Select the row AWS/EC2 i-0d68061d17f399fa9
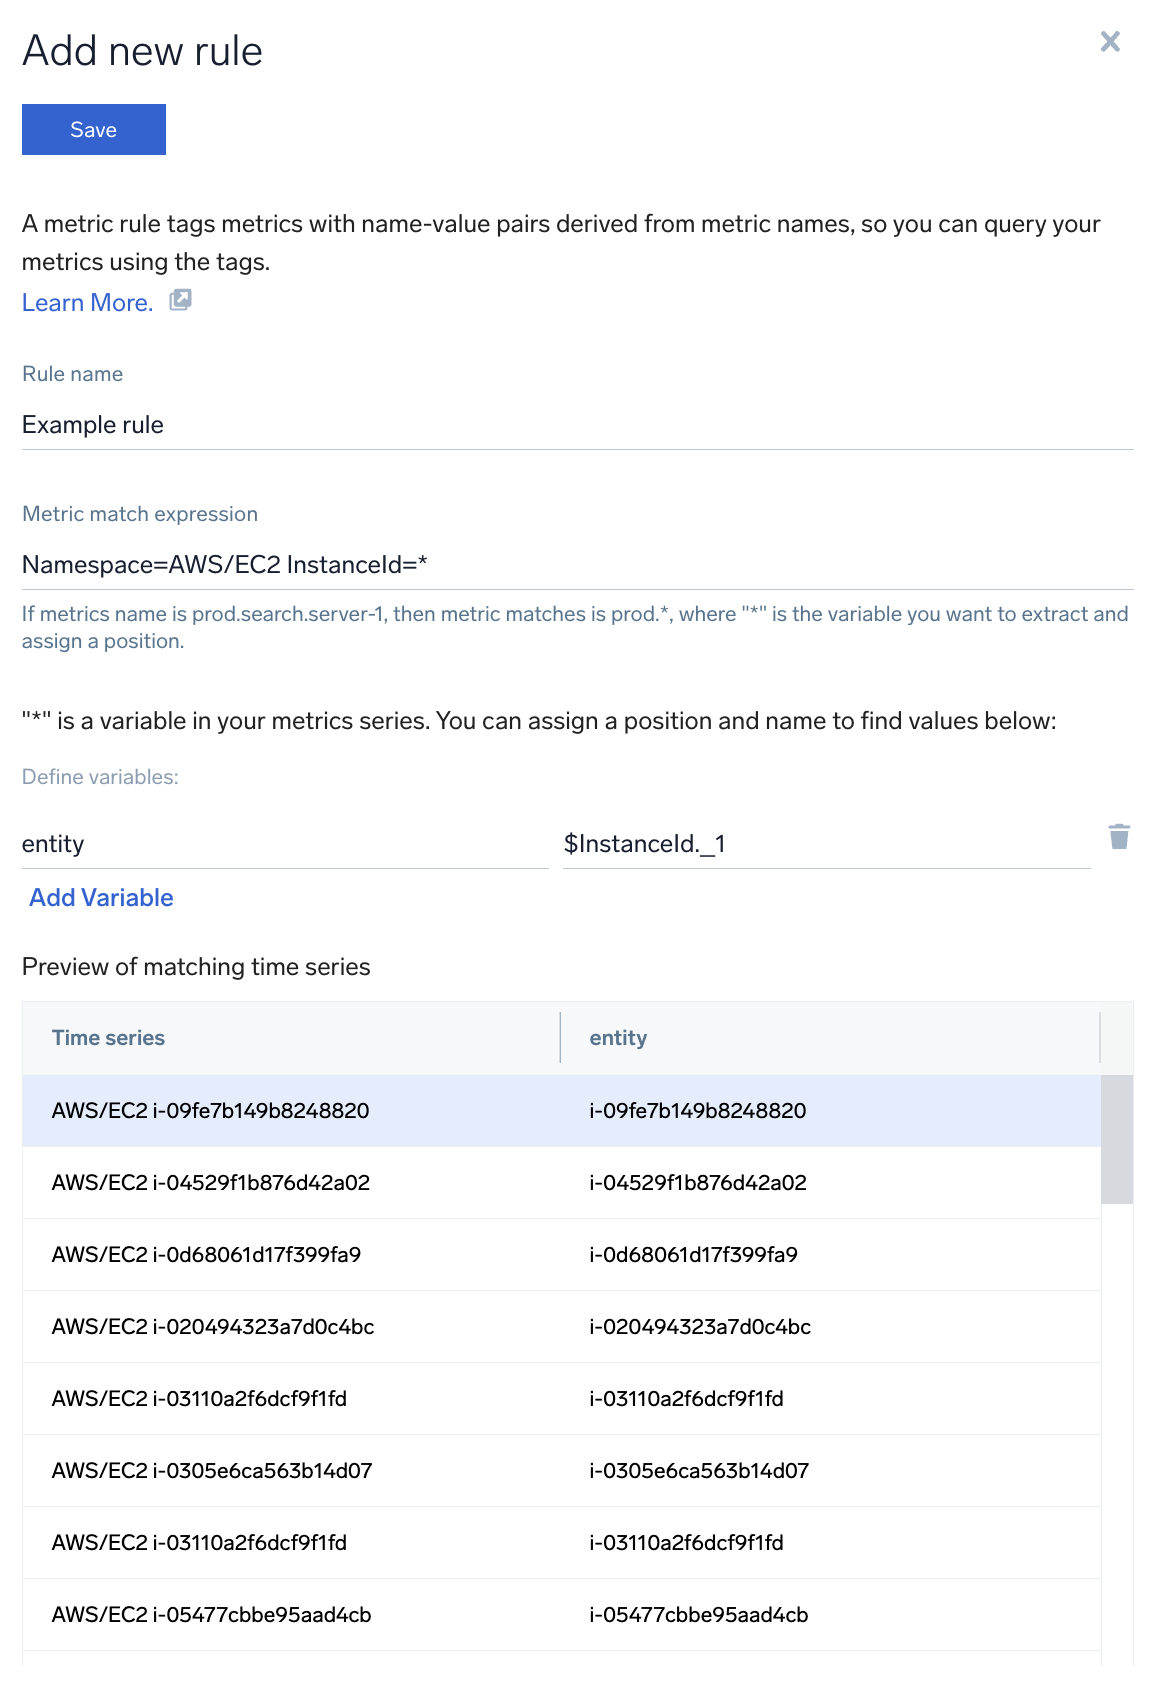 click(207, 1255)
